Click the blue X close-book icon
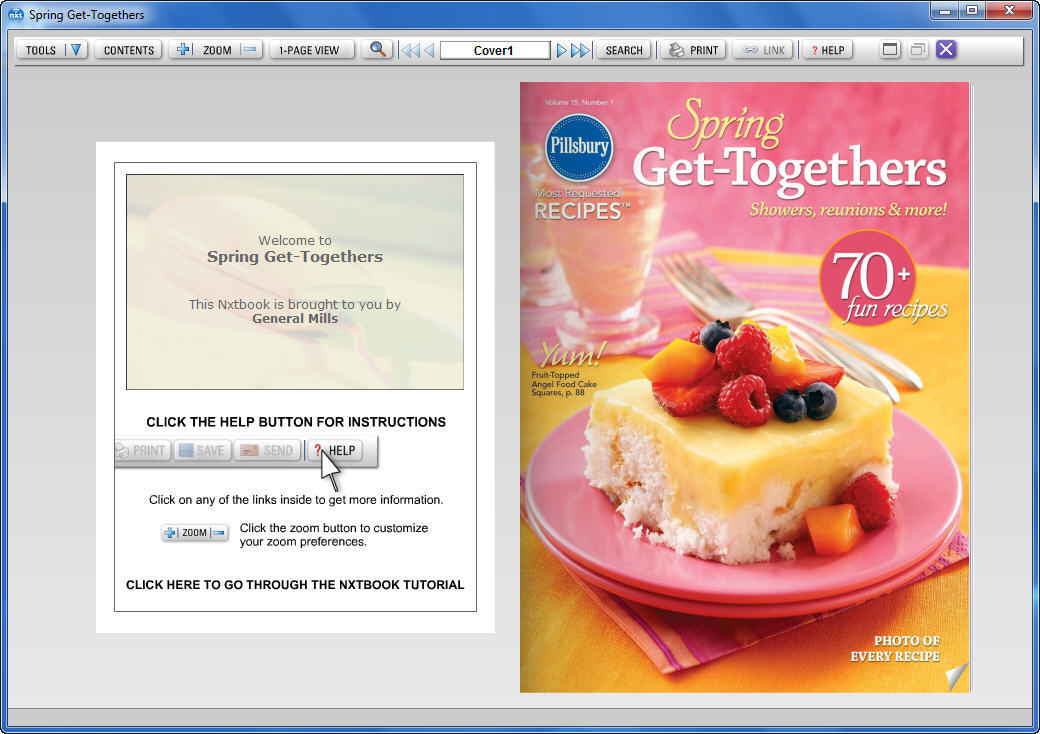1040x734 pixels. click(945, 48)
